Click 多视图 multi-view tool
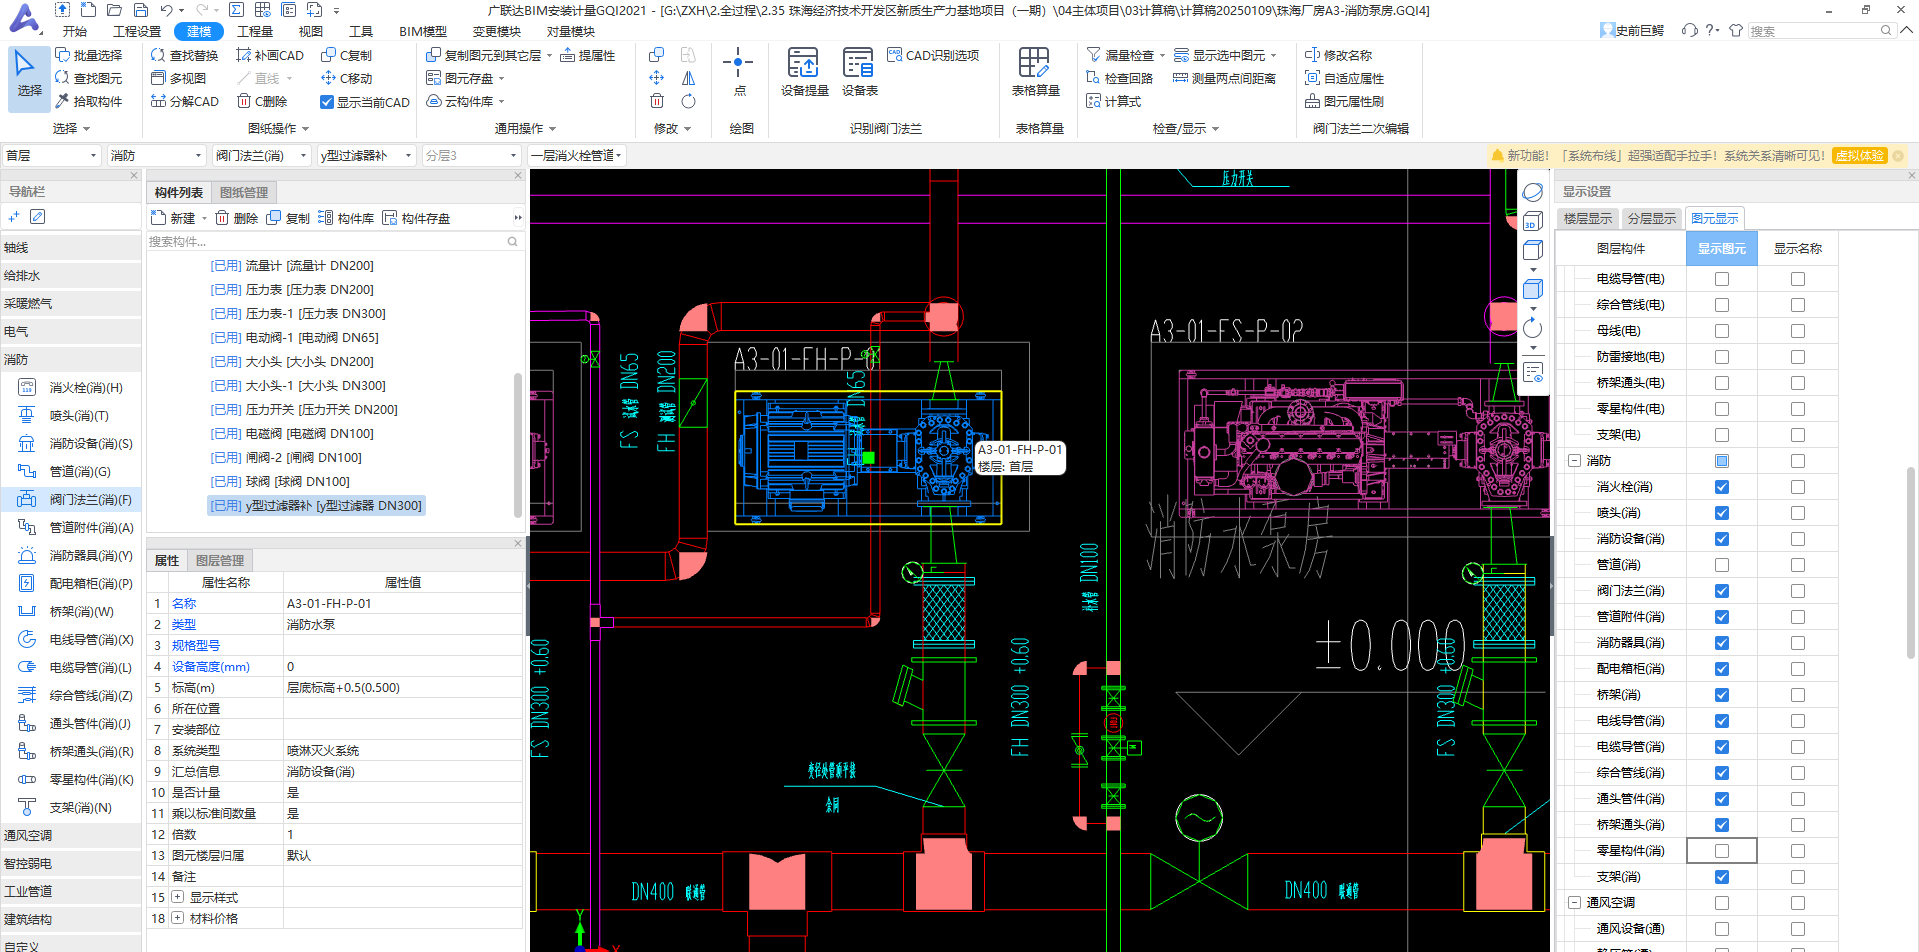Viewport: 1919px width, 952px height. click(179, 78)
